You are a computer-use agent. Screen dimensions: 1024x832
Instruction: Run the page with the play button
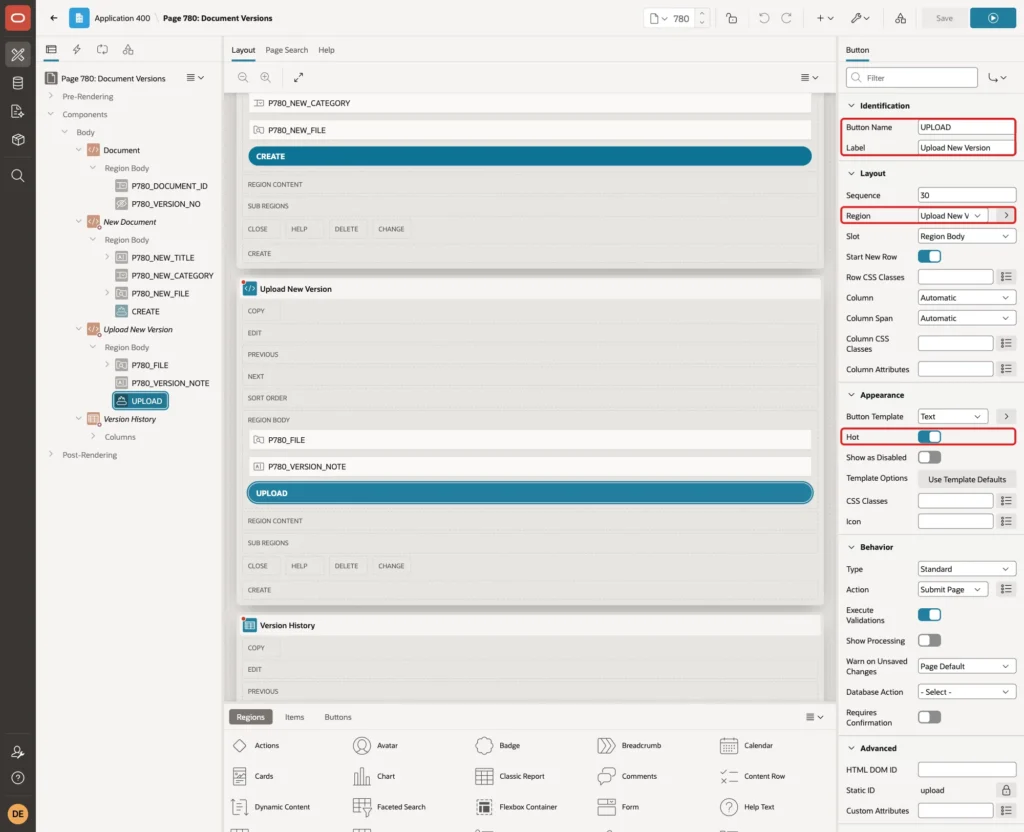993,18
